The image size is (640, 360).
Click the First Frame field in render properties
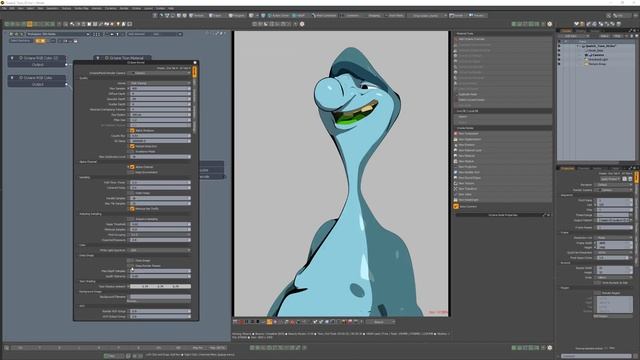tap(614, 200)
